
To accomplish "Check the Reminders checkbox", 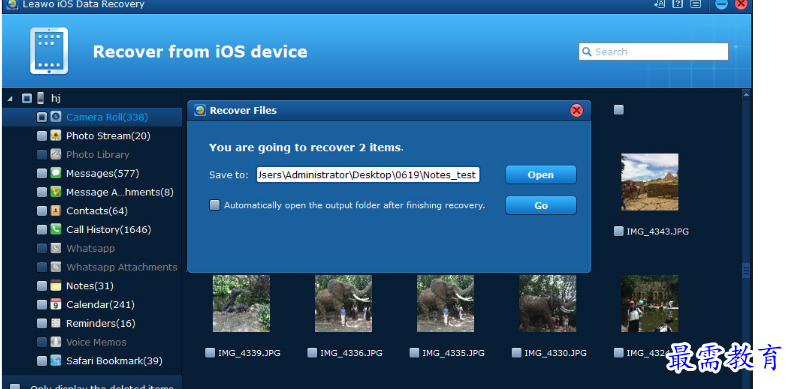I will 42,323.
